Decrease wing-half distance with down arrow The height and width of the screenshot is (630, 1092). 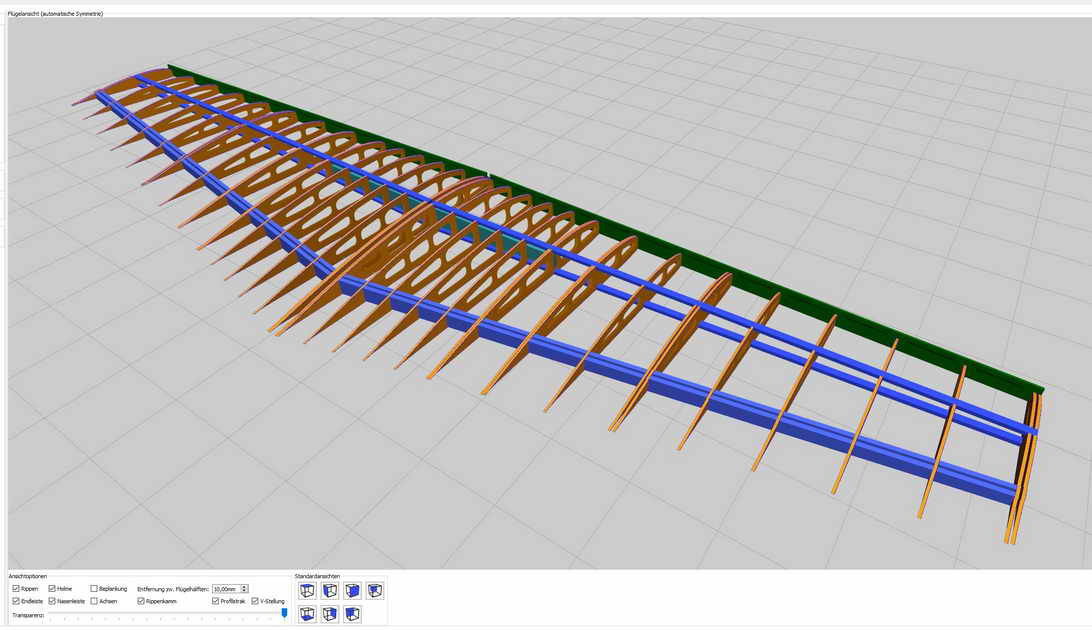(x=245, y=591)
